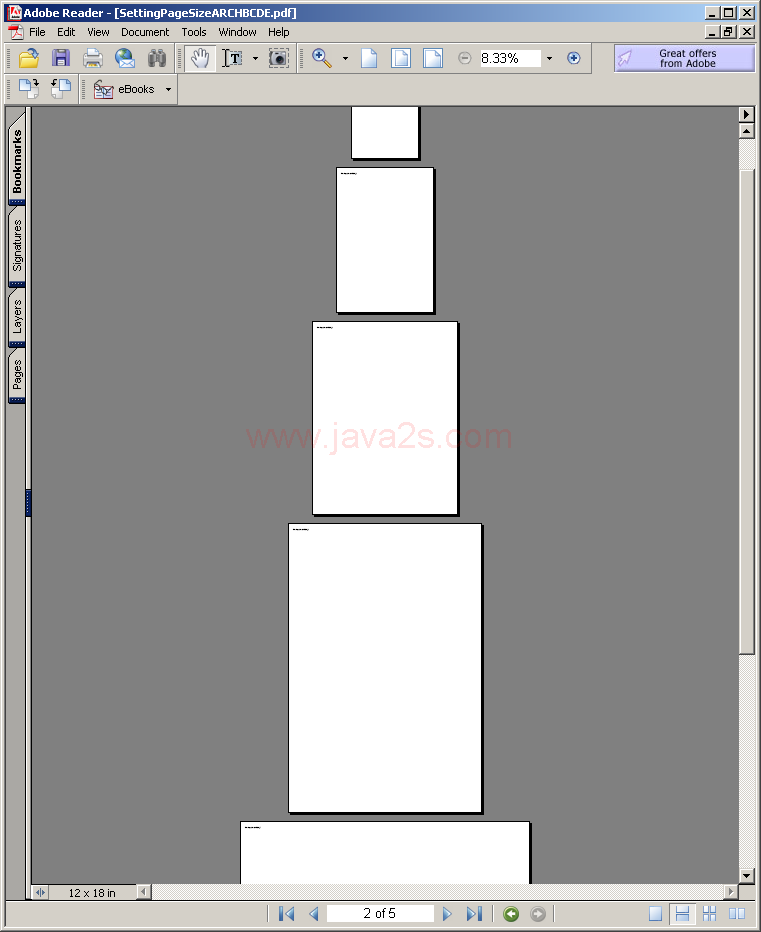Go to First Page button

pyautogui.click(x=287, y=914)
